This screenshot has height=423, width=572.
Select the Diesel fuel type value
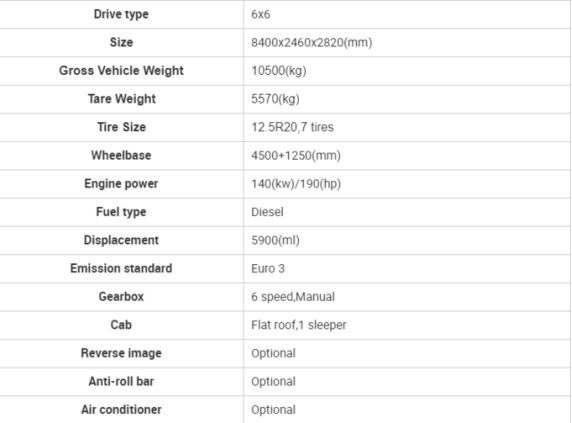pyautogui.click(x=267, y=212)
